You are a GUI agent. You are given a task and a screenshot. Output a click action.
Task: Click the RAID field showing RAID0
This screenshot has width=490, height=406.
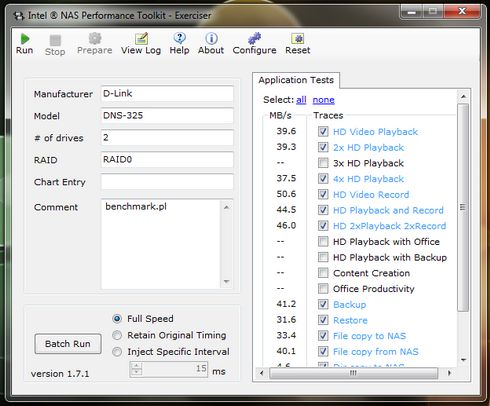coord(167,160)
